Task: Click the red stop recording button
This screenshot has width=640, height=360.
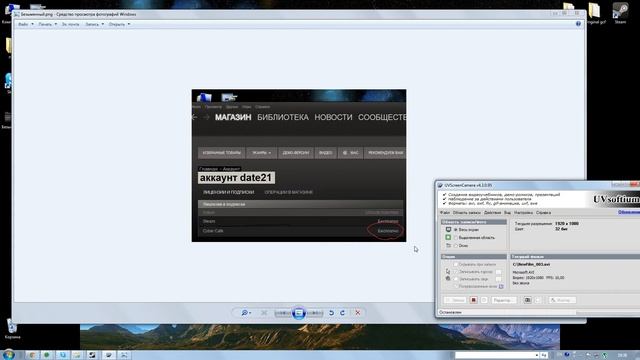Action: point(473,300)
